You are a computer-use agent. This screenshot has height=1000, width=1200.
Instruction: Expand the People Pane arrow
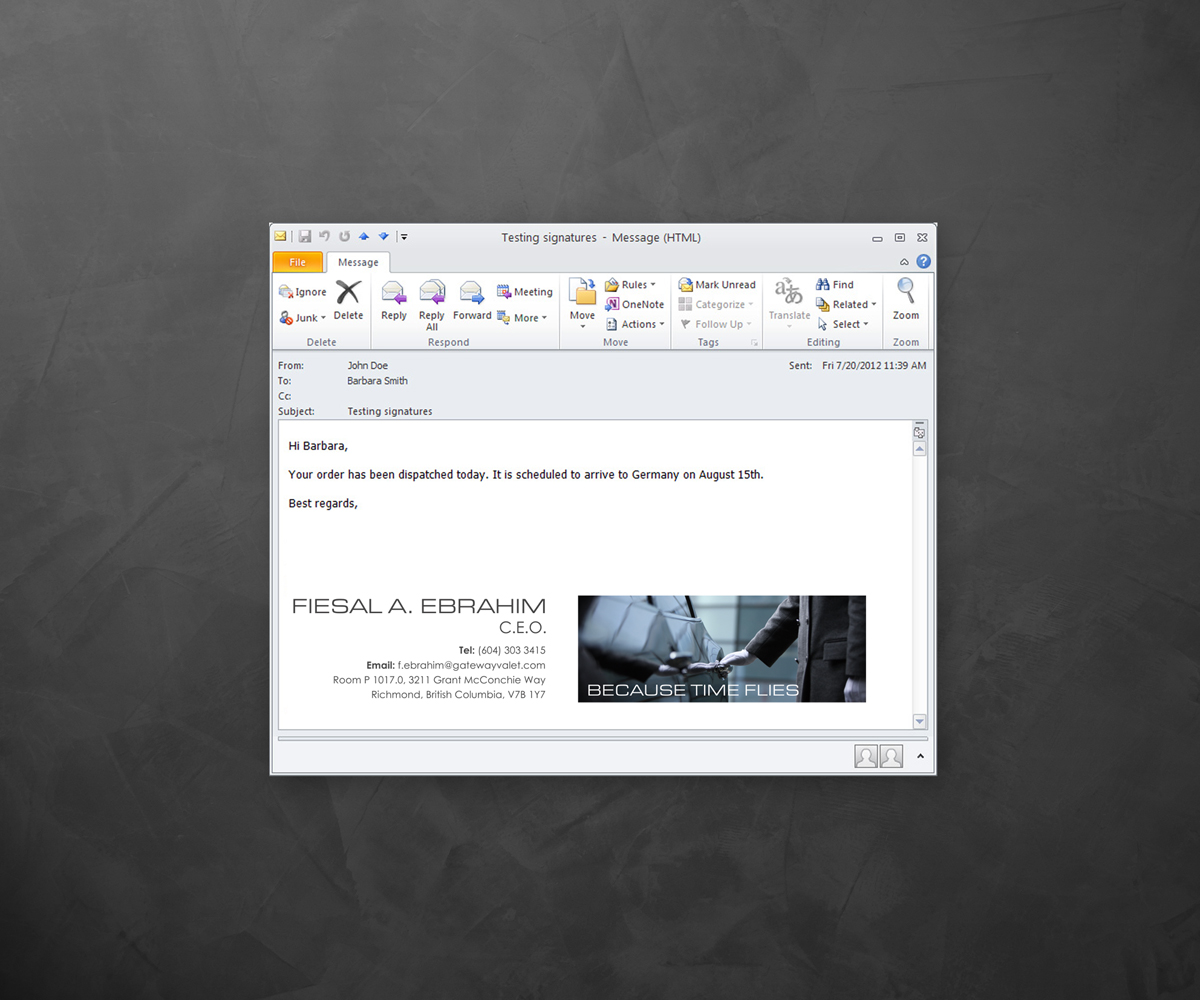pos(920,756)
